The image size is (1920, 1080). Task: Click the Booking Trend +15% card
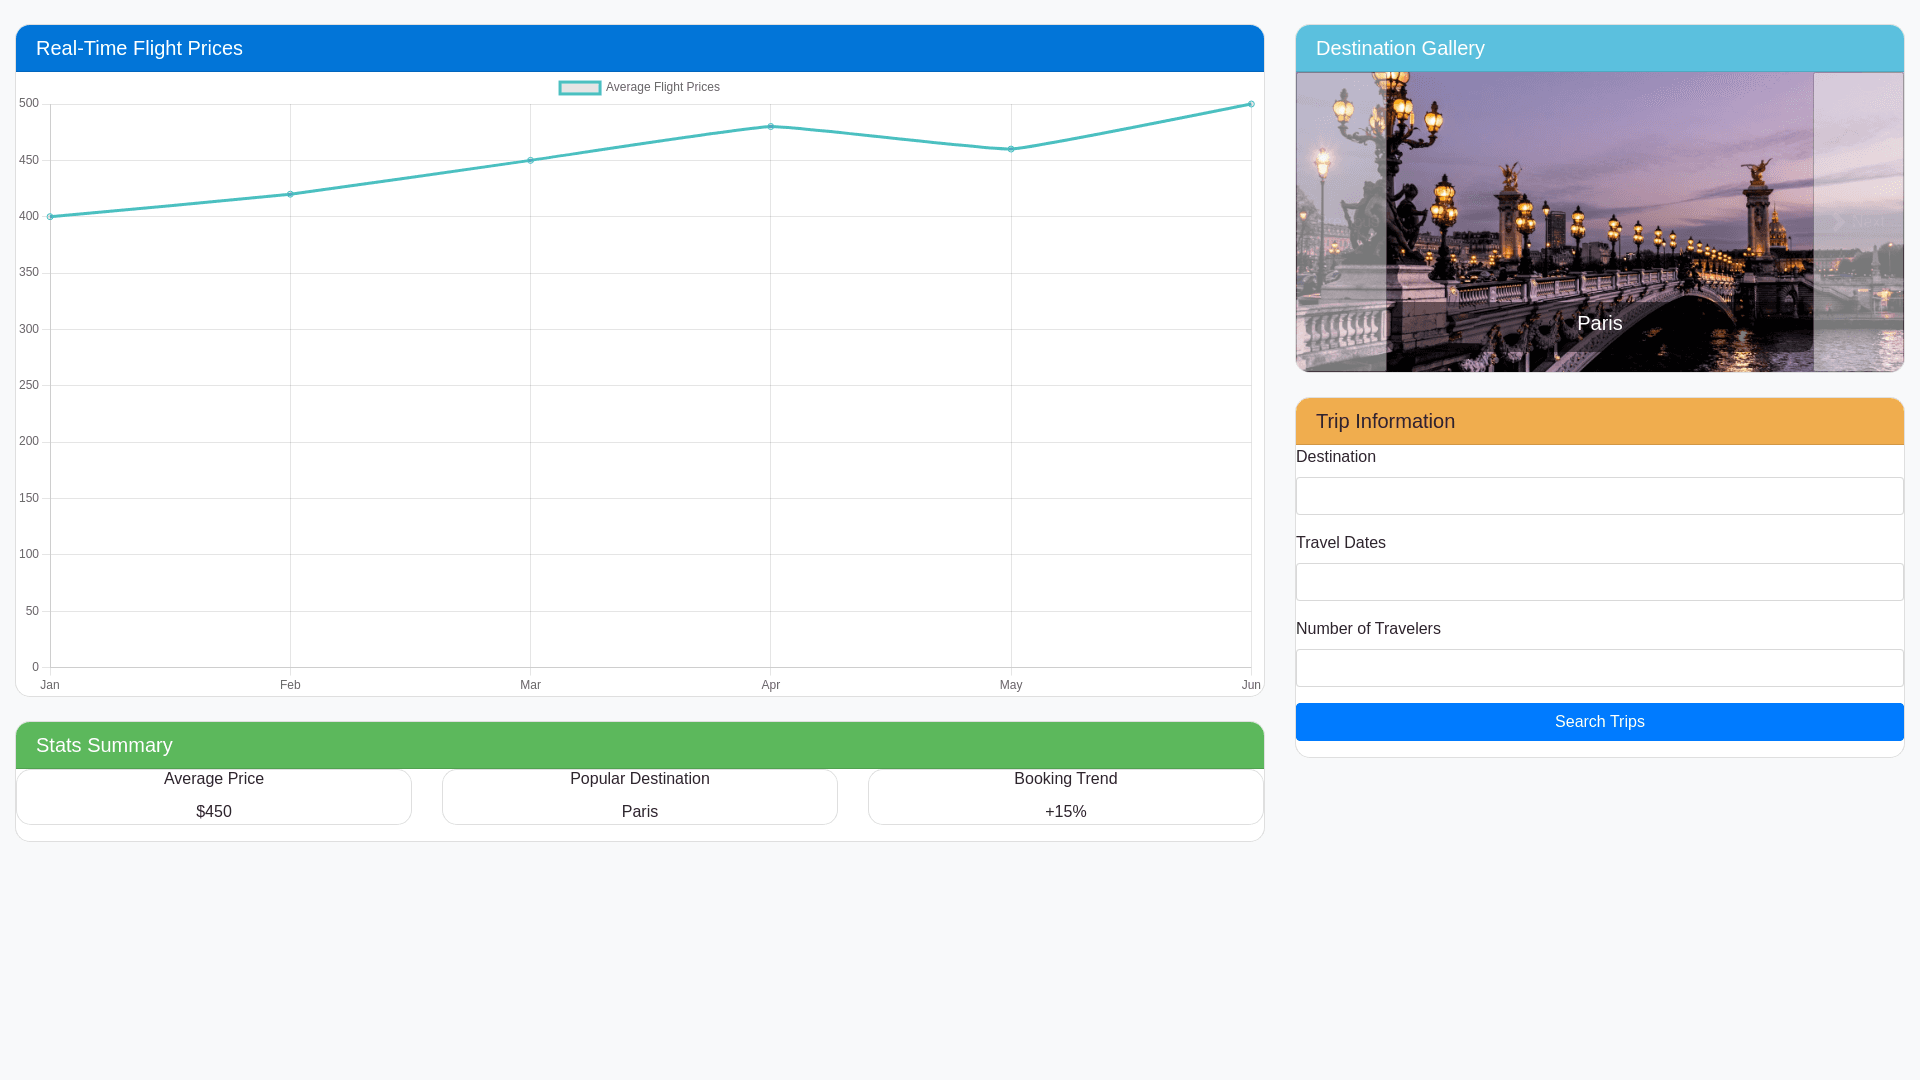click(x=1066, y=796)
